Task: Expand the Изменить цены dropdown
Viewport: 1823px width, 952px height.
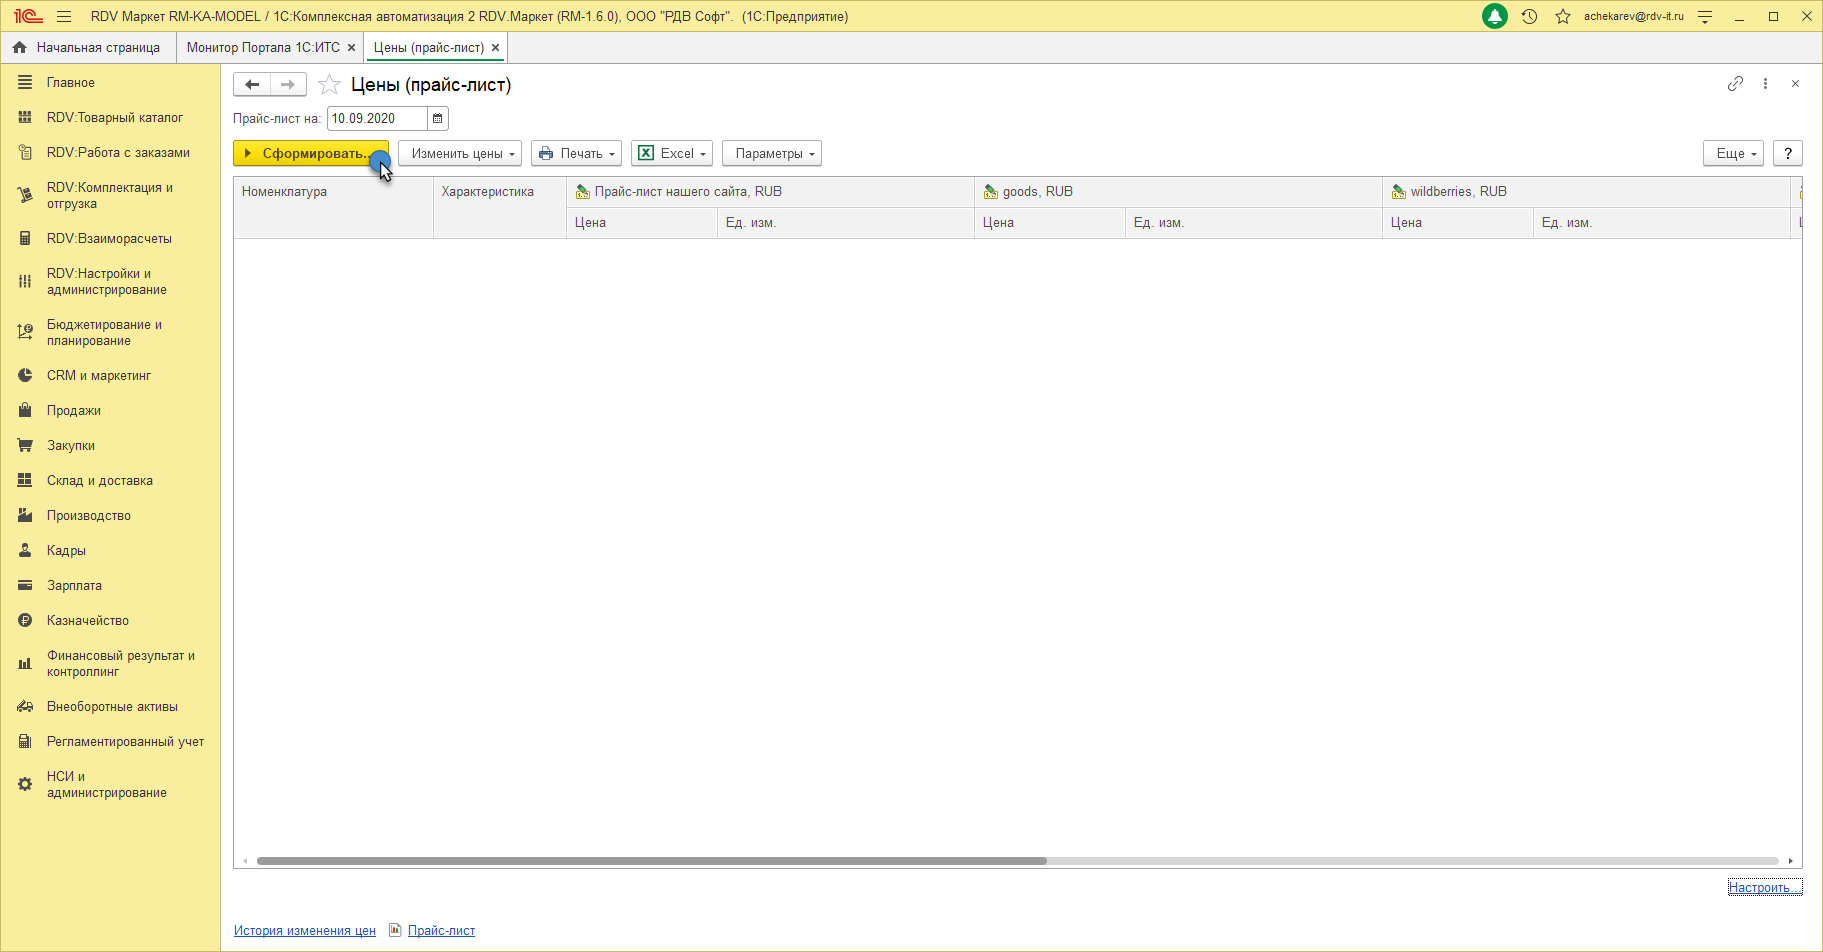Action: pos(460,154)
